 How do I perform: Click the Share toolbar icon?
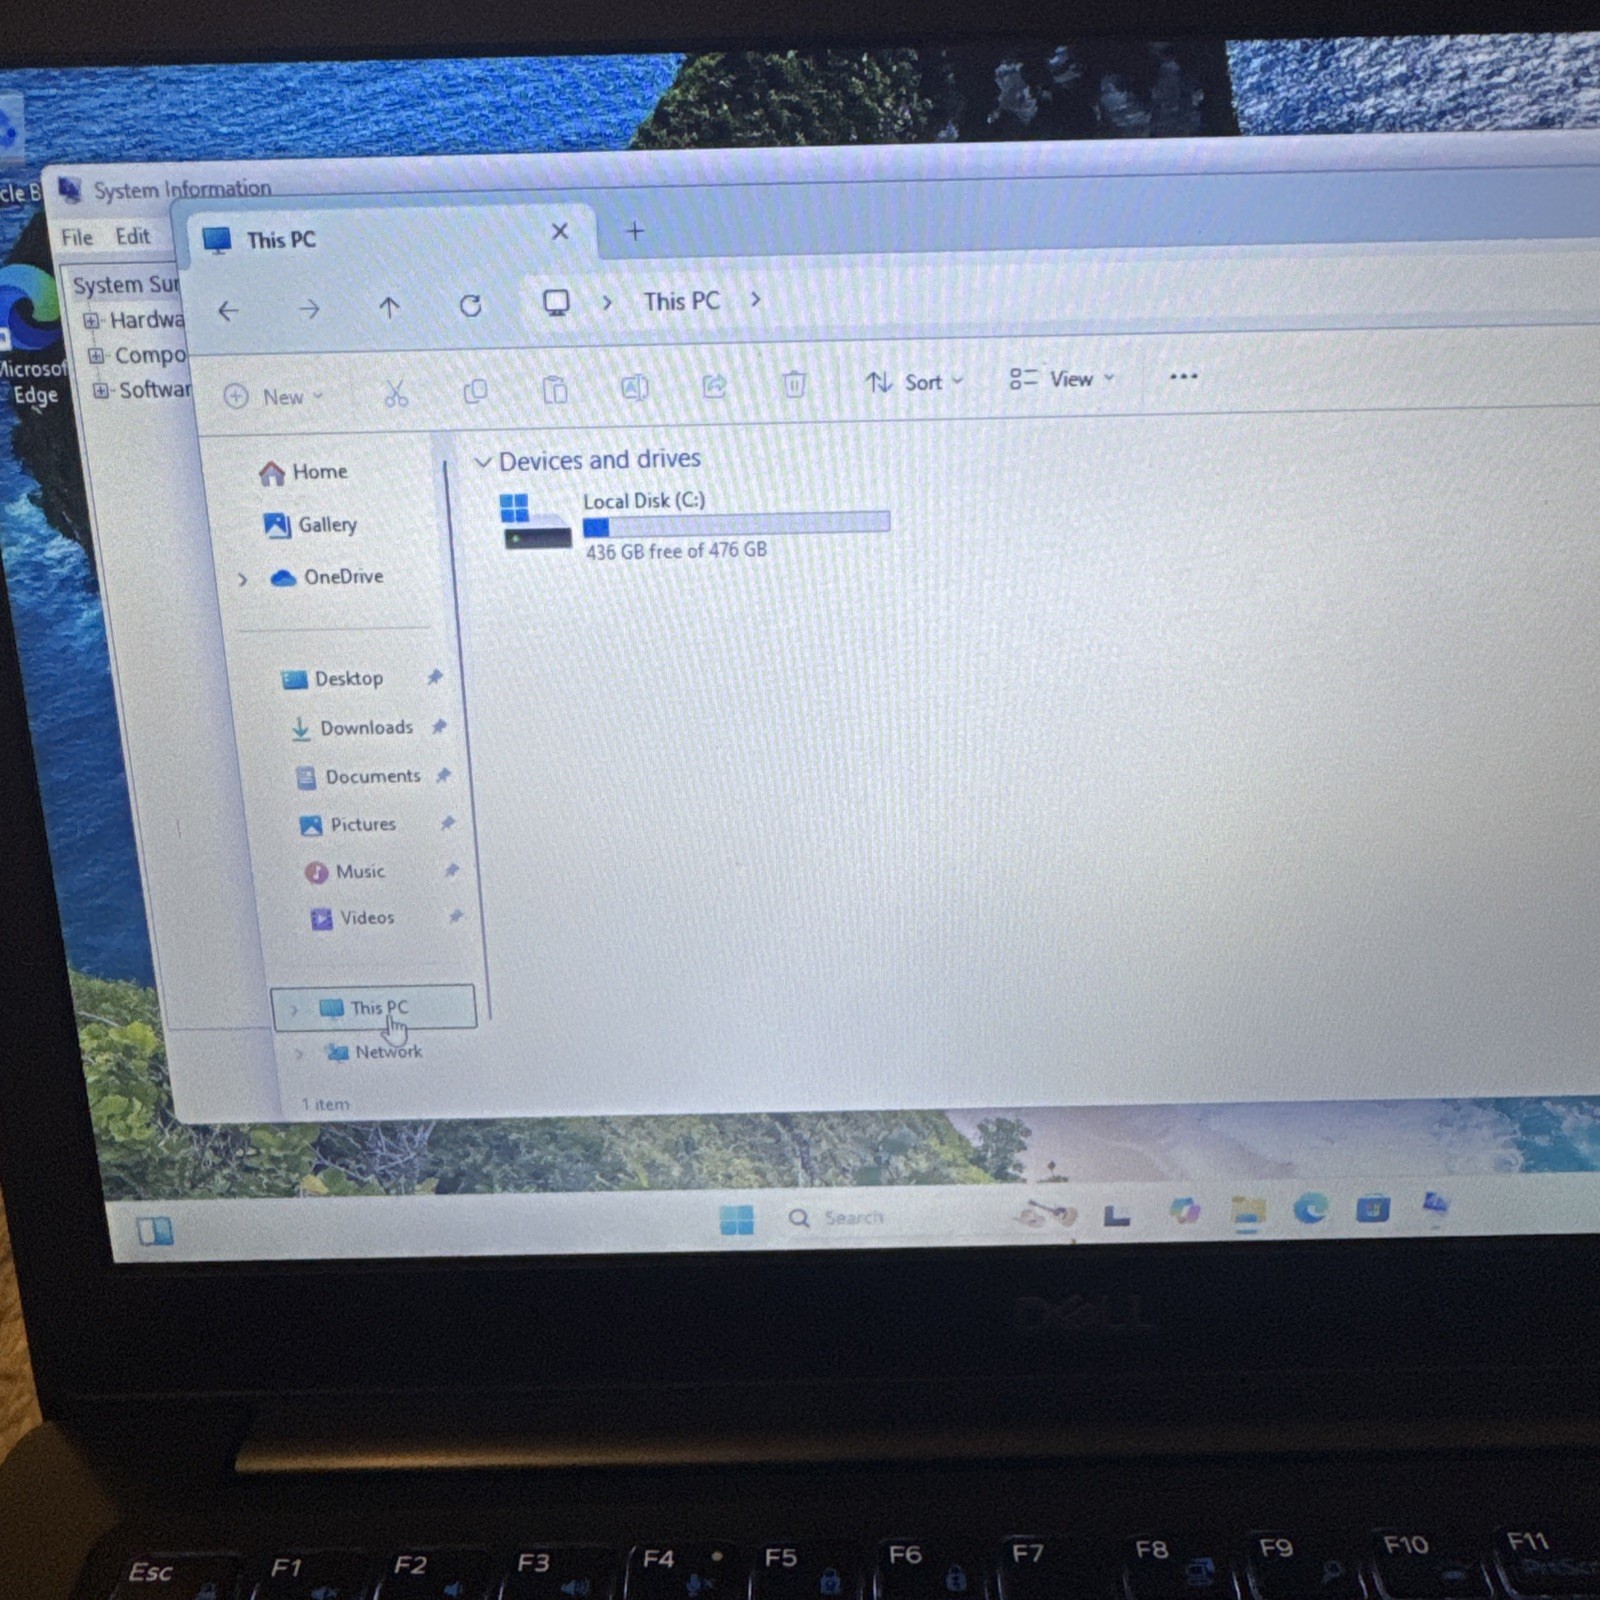point(714,385)
